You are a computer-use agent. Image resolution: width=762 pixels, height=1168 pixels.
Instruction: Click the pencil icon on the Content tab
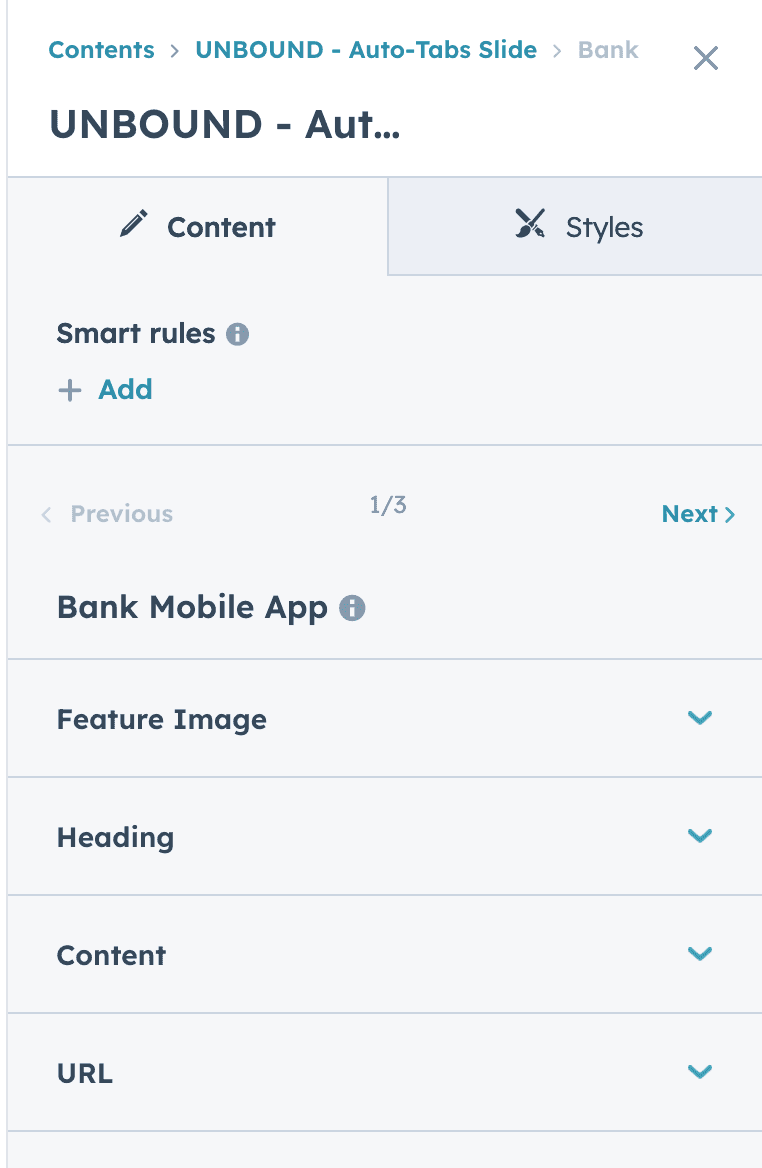click(x=135, y=224)
